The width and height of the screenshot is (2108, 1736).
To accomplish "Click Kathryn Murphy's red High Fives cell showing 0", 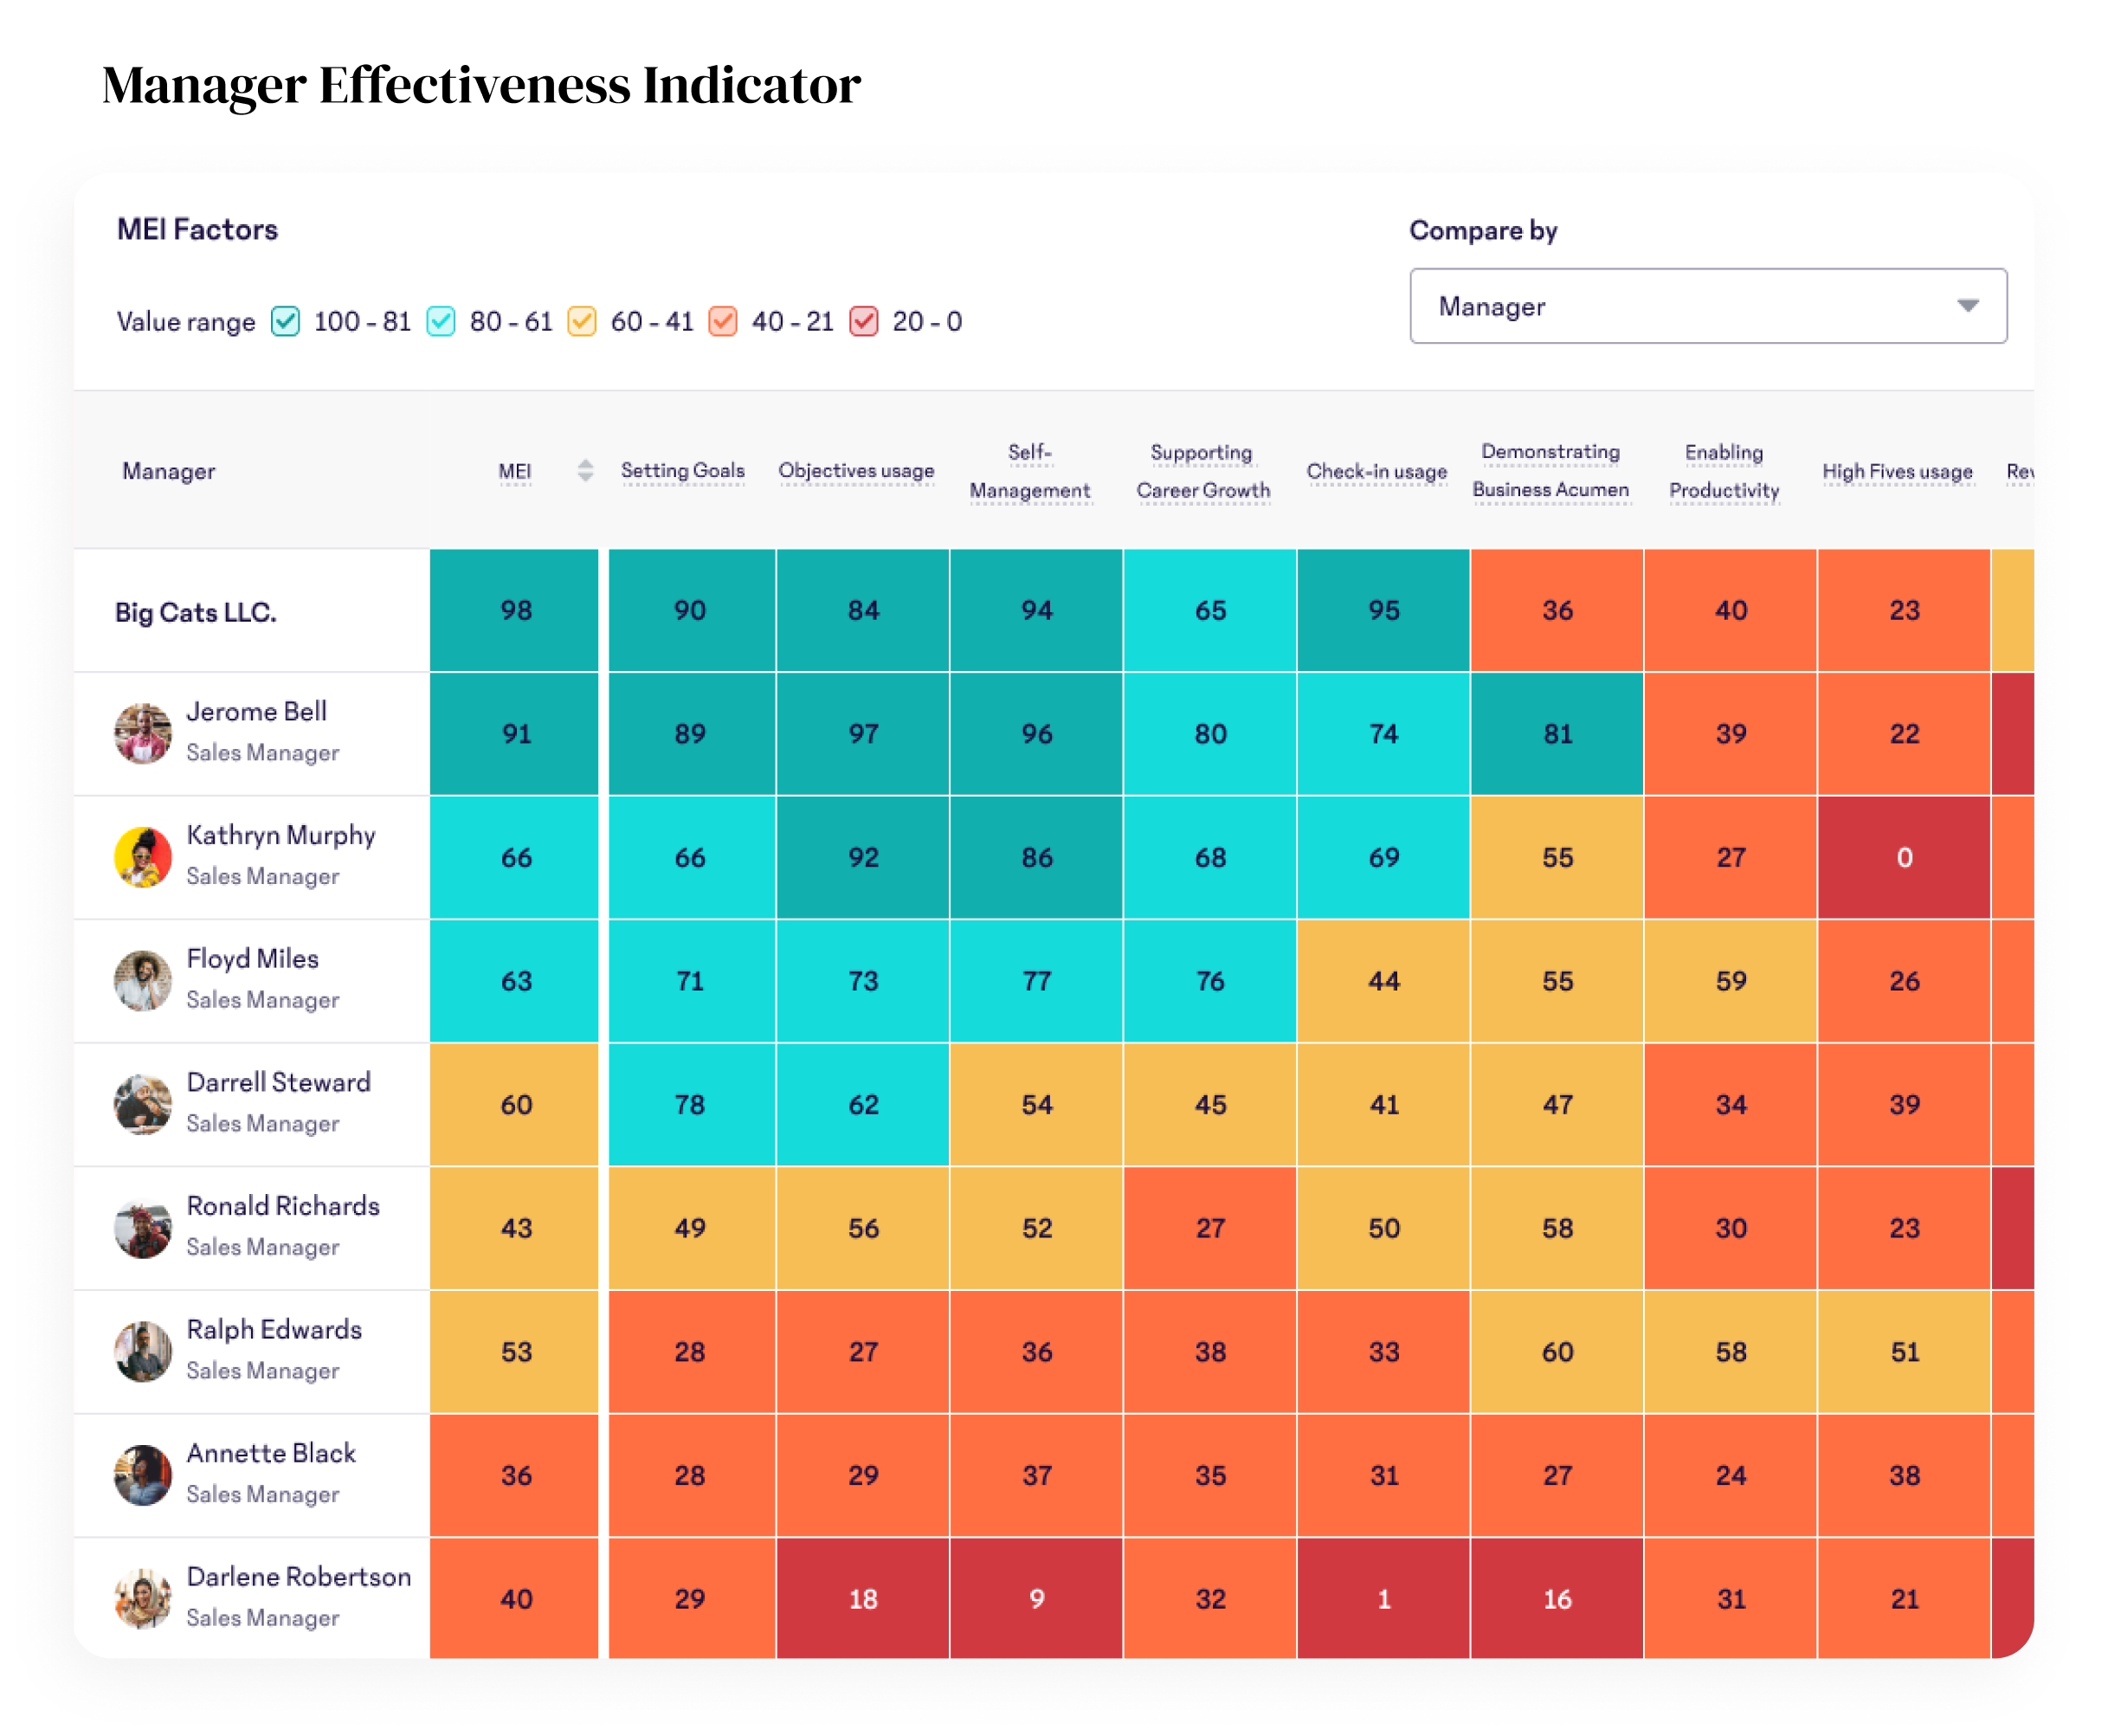I will pos(1904,857).
